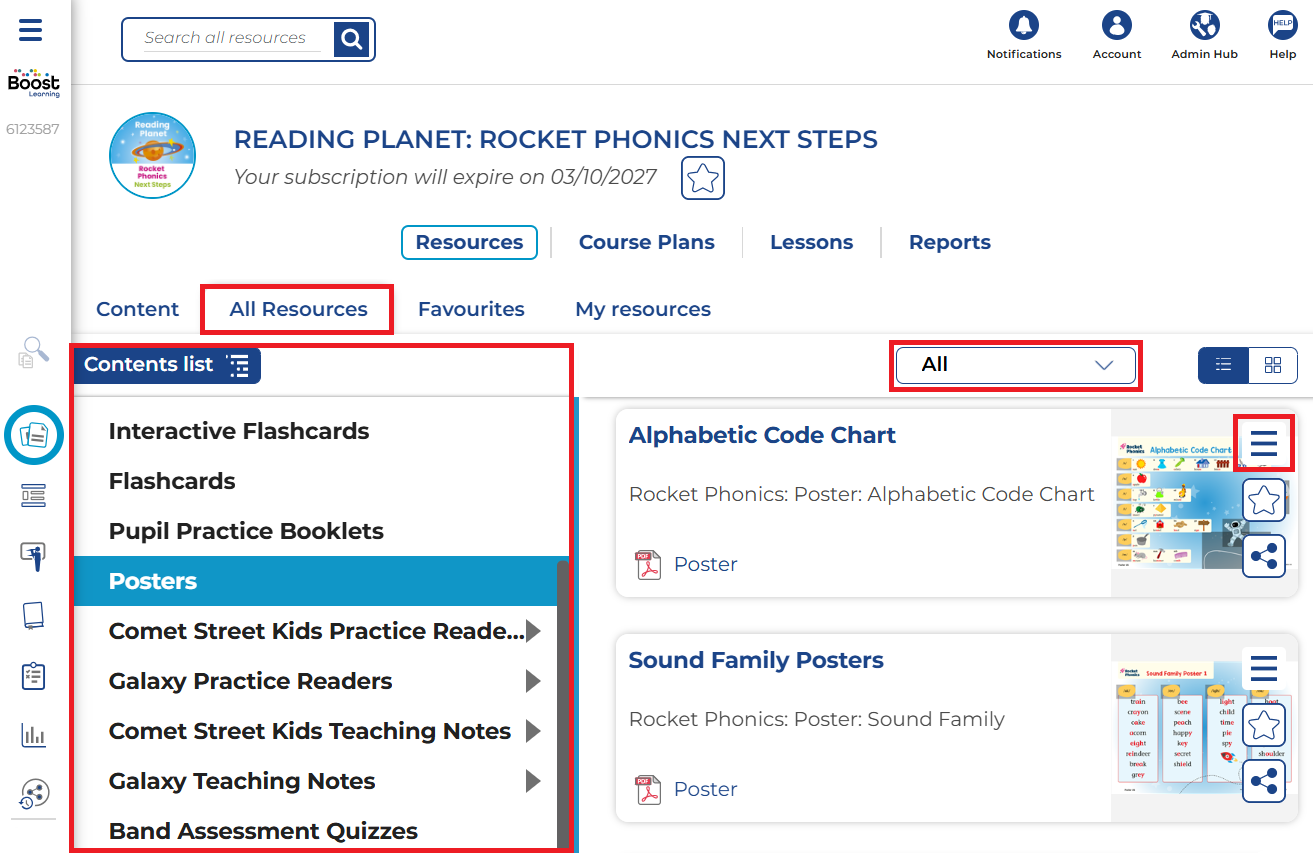The height and width of the screenshot is (853, 1313).
Task: Open the Alphabetic Code Chart title link
Action: click(x=762, y=435)
